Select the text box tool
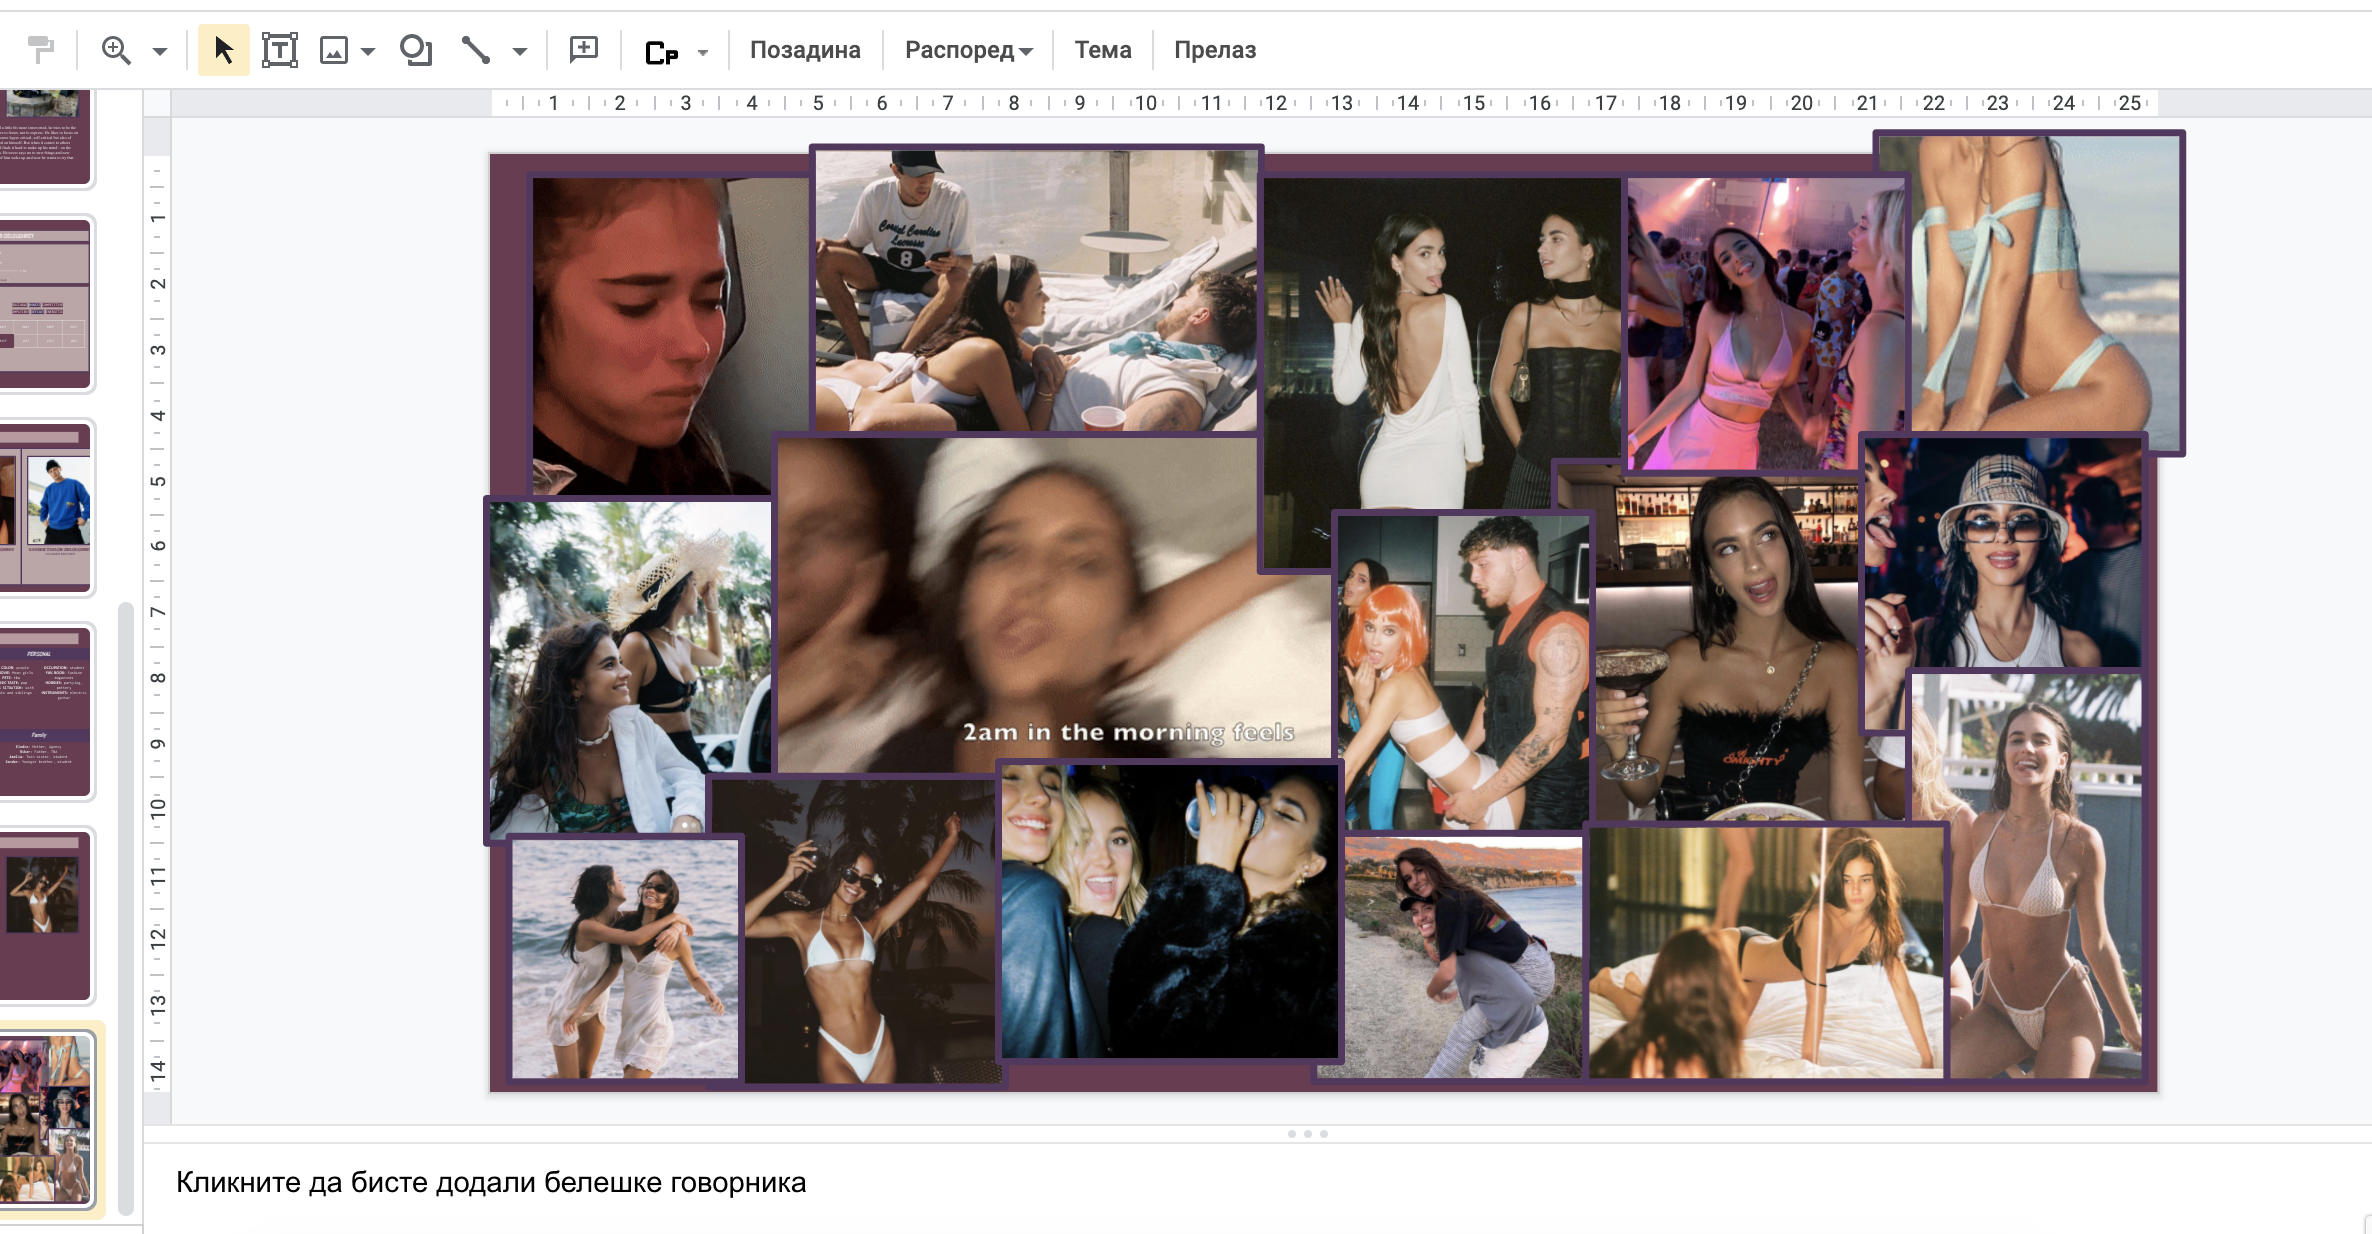Screen dimensions: 2372x1234 point(280,50)
